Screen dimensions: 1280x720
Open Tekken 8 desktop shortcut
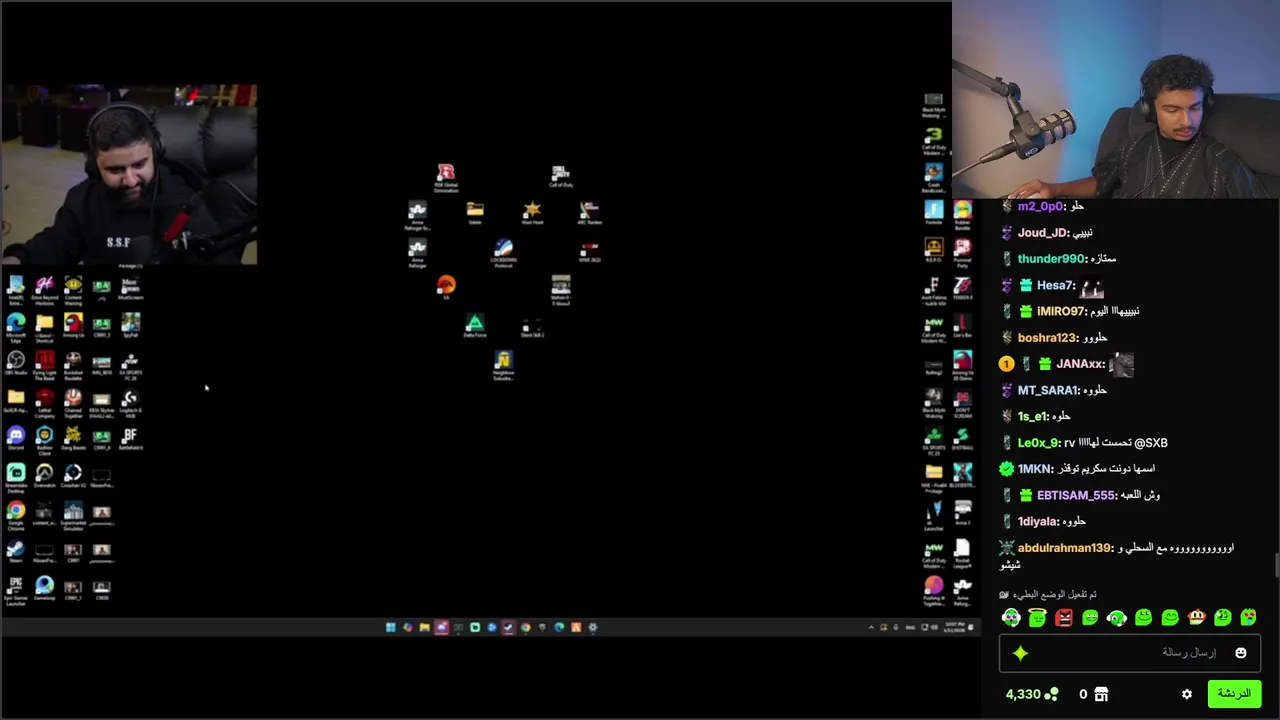point(962,289)
